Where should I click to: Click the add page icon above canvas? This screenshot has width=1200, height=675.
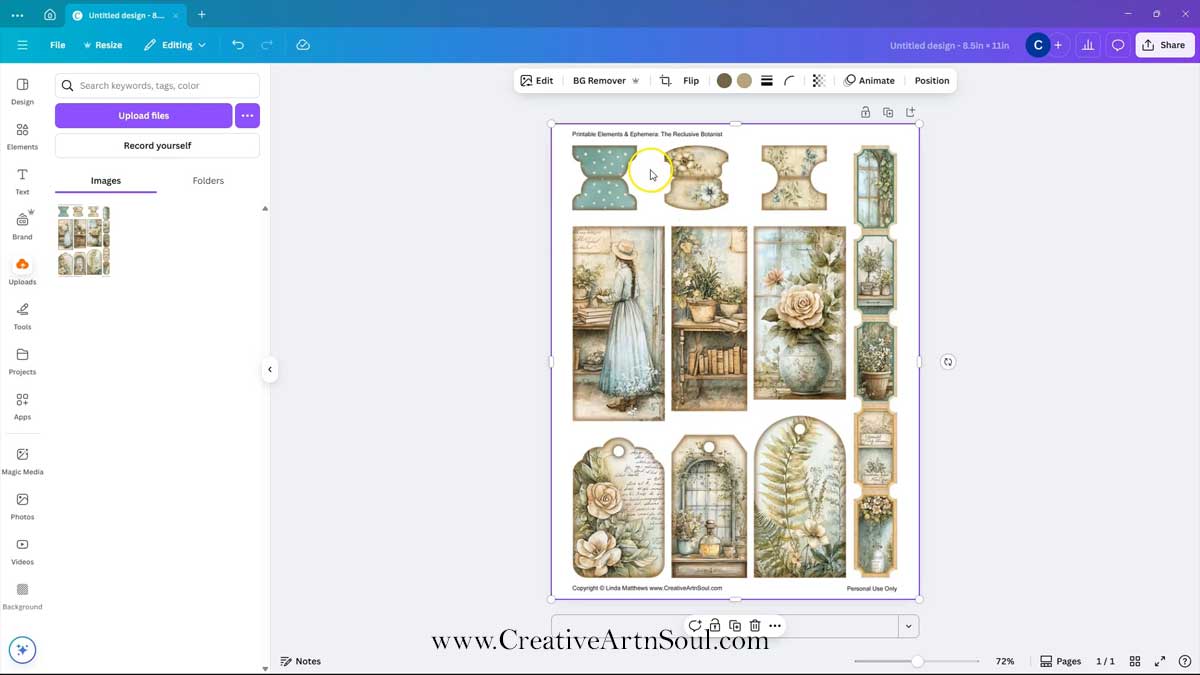tap(910, 112)
